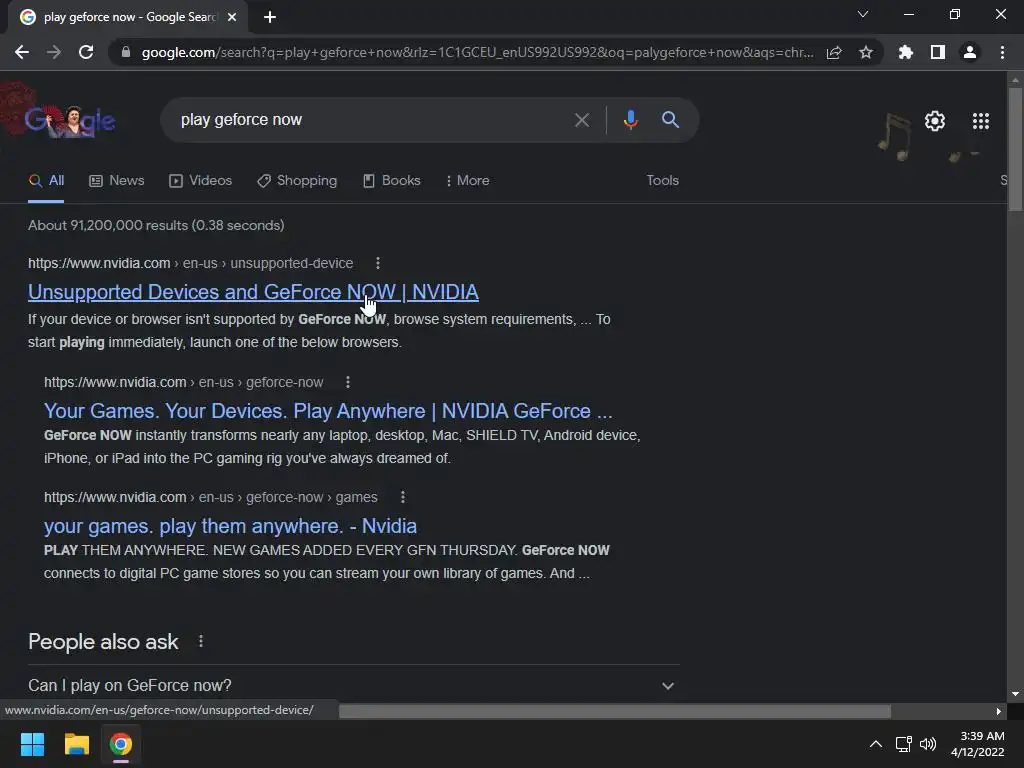The height and width of the screenshot is (768, 1024).
Task: Go back with the browser back arrow
Action: 22,52
